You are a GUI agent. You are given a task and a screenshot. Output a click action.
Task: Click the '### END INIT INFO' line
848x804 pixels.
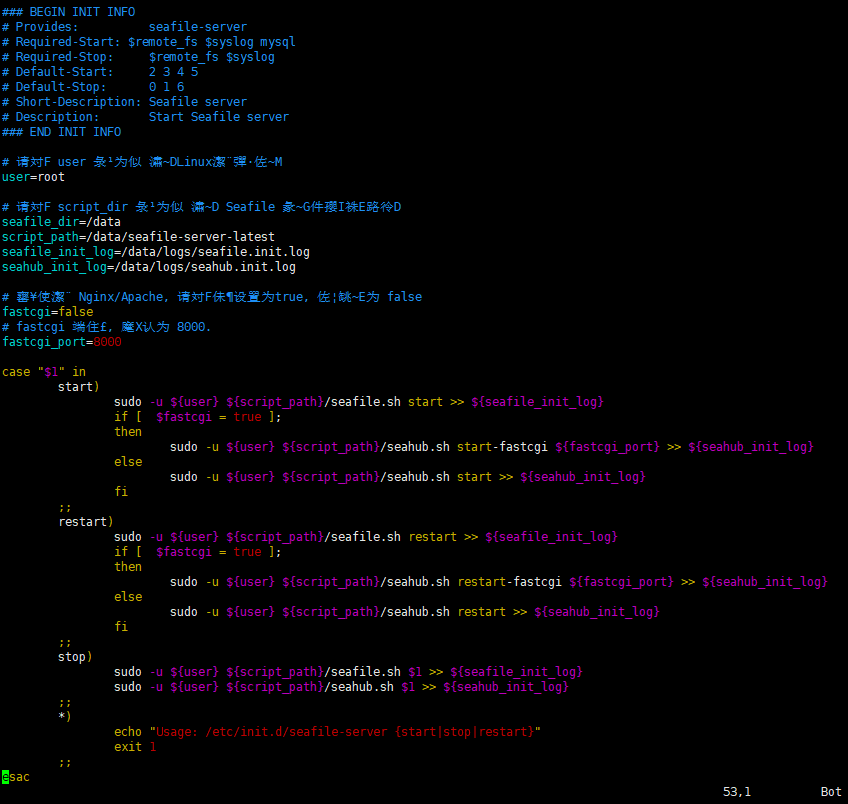(62, 132)
